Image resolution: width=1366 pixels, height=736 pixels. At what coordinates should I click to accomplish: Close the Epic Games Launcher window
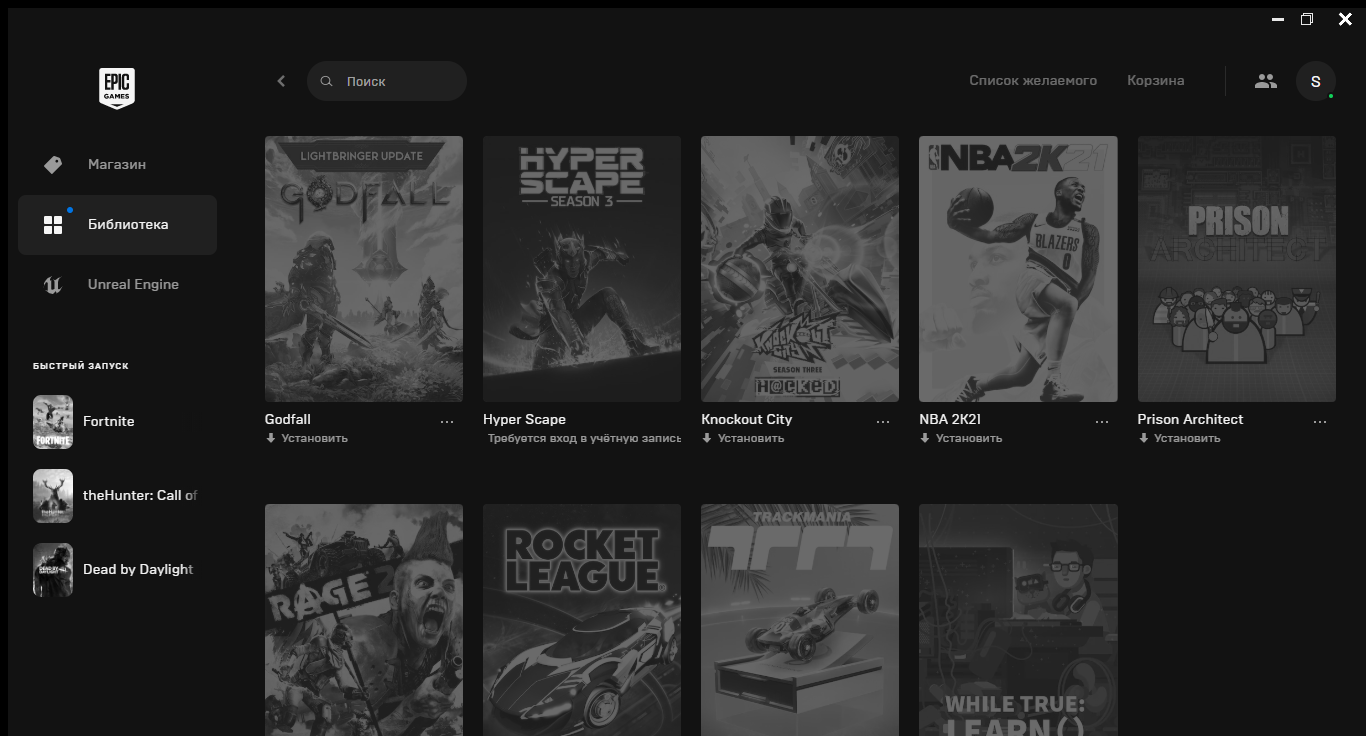1345,19
